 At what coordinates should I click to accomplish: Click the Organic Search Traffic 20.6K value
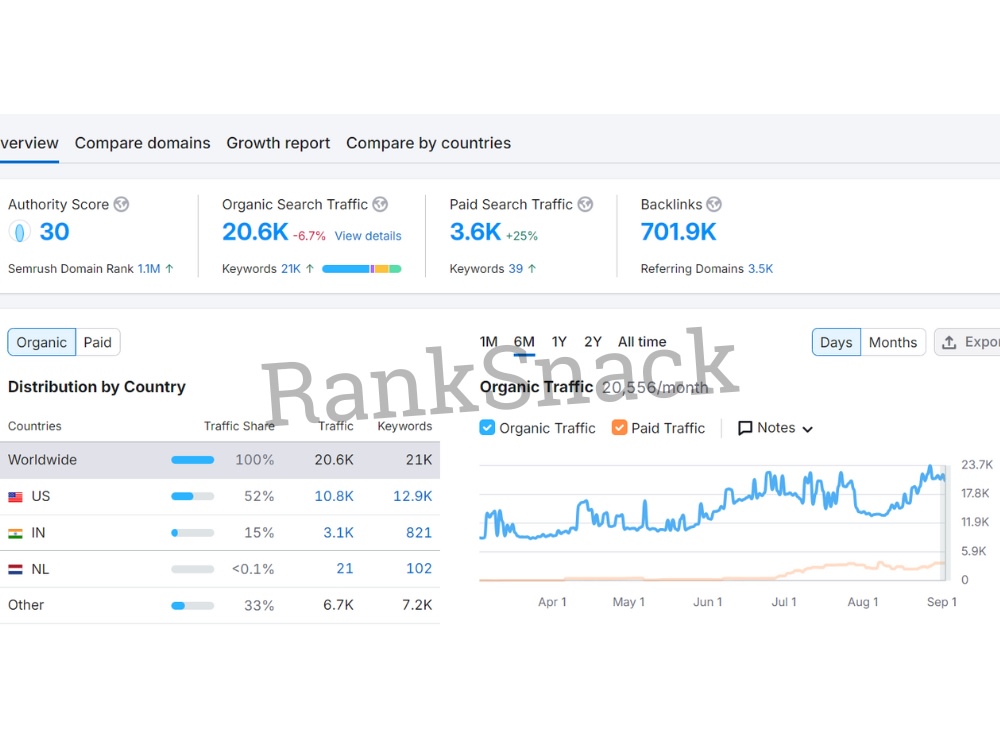pyautogui.click(x=255, y=232)
